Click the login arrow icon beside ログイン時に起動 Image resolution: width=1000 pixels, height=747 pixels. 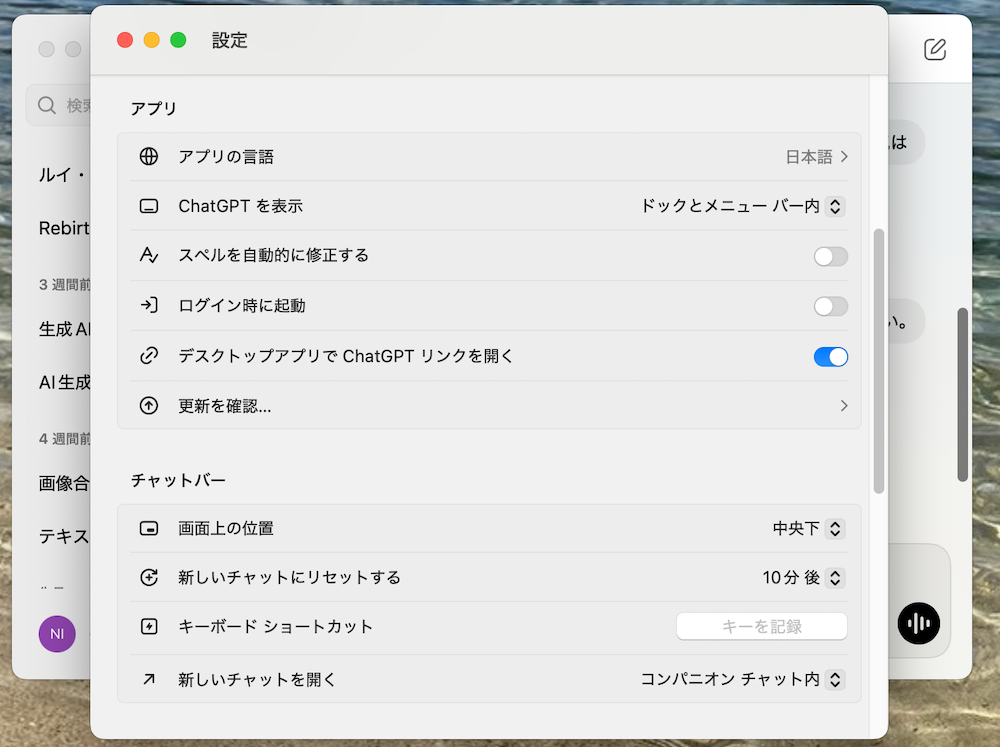pyautogui.click(x=149, y=306)
